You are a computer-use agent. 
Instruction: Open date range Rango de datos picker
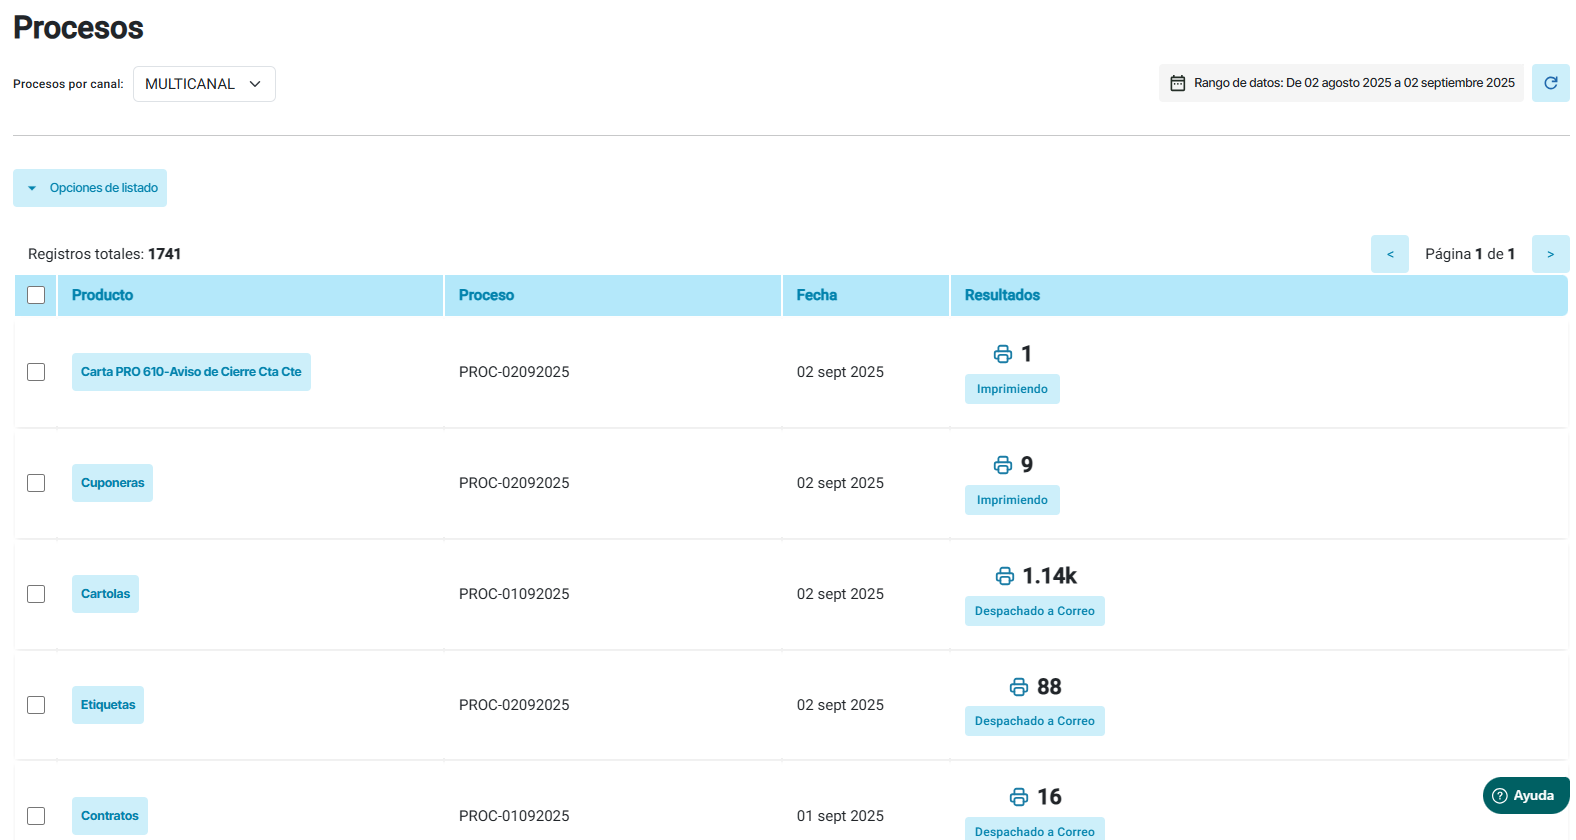pos(1341,83)
